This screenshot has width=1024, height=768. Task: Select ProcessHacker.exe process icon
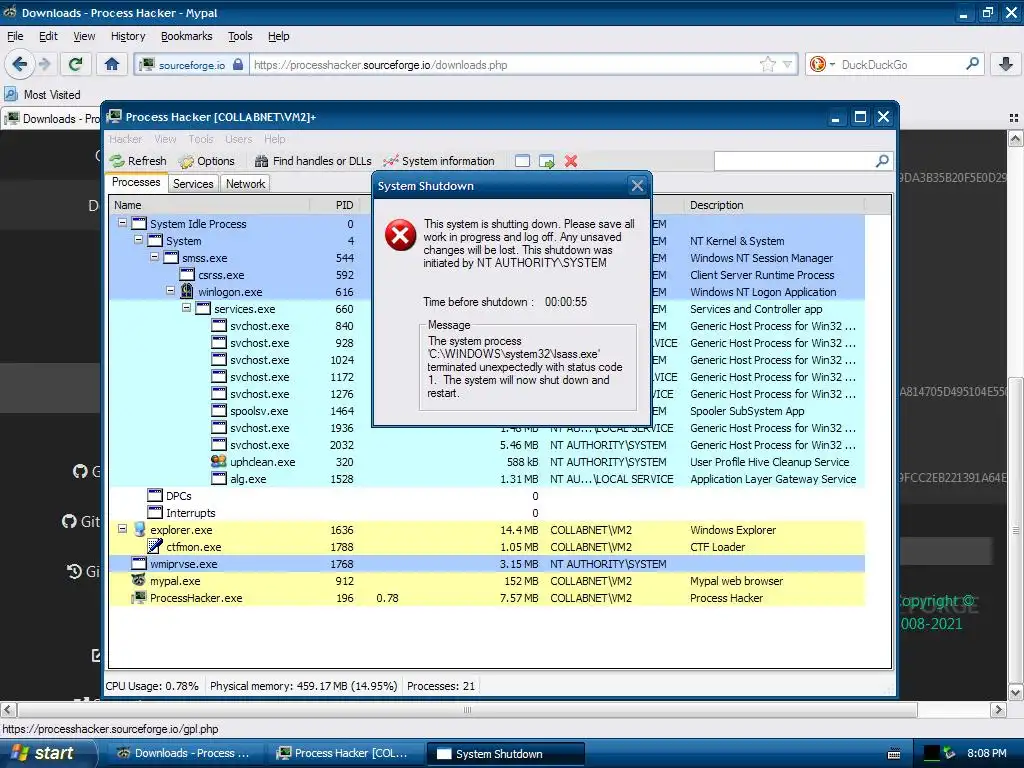point(138,597)
